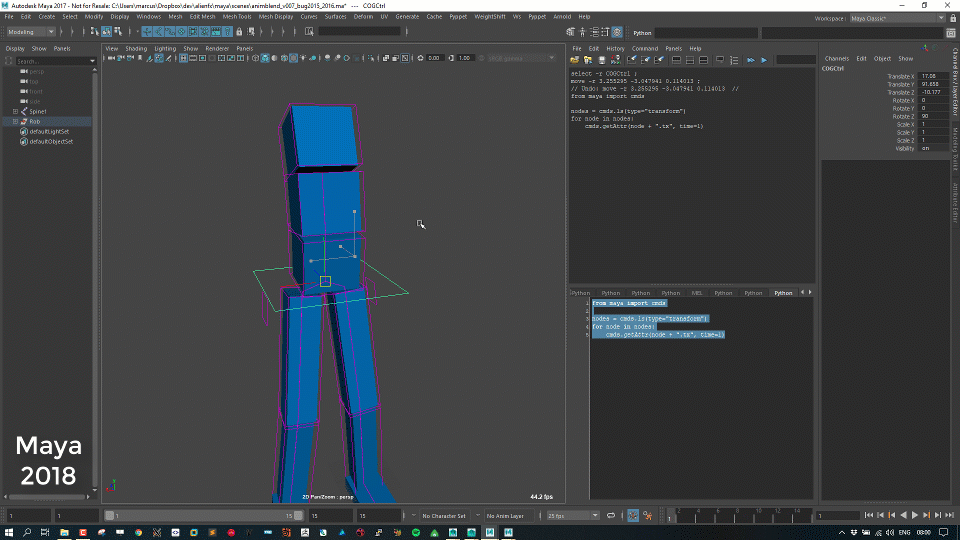Click the auto keyframe toggle icon
The image size is (960, 540).
pyautogui.click(x=632, y=515)
